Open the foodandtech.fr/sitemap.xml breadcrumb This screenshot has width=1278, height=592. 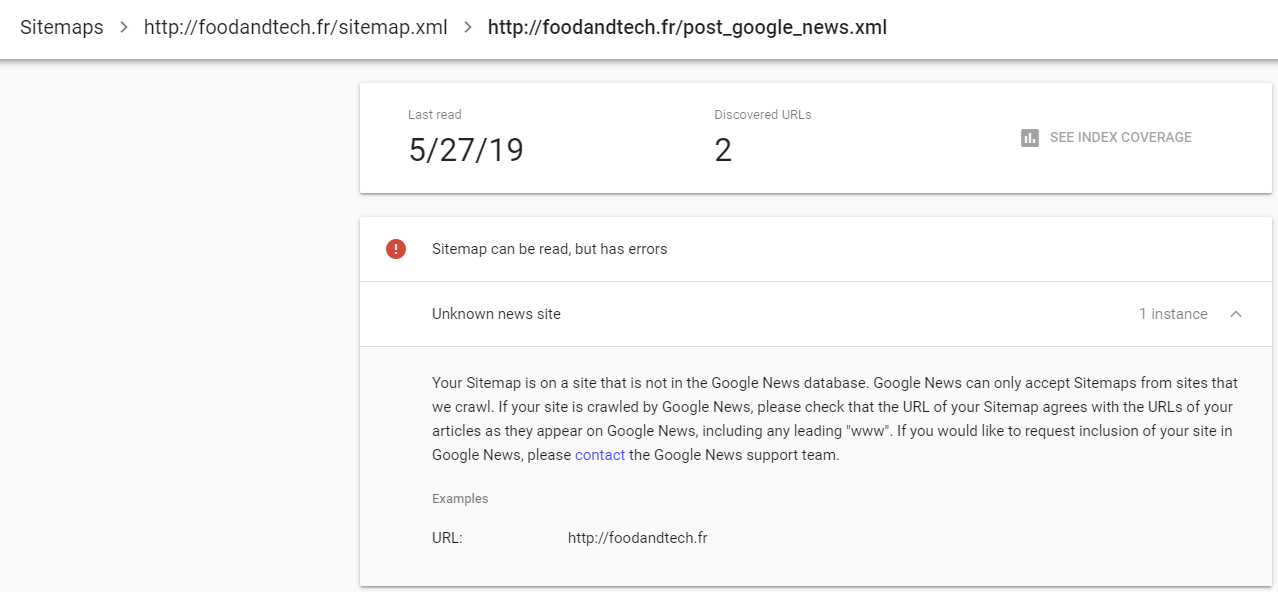[x=295, y=27]
